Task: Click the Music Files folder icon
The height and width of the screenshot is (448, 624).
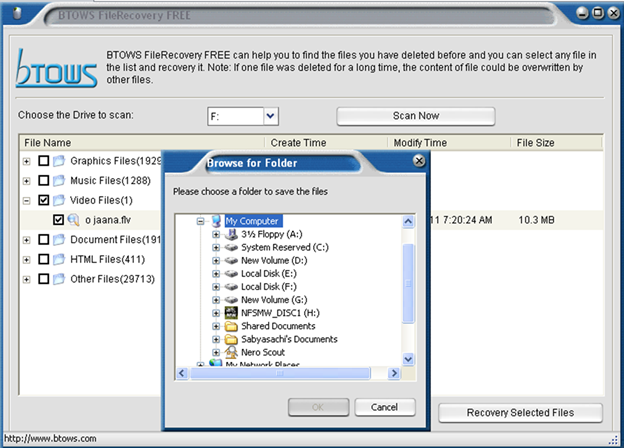Action: coord(59,181)
